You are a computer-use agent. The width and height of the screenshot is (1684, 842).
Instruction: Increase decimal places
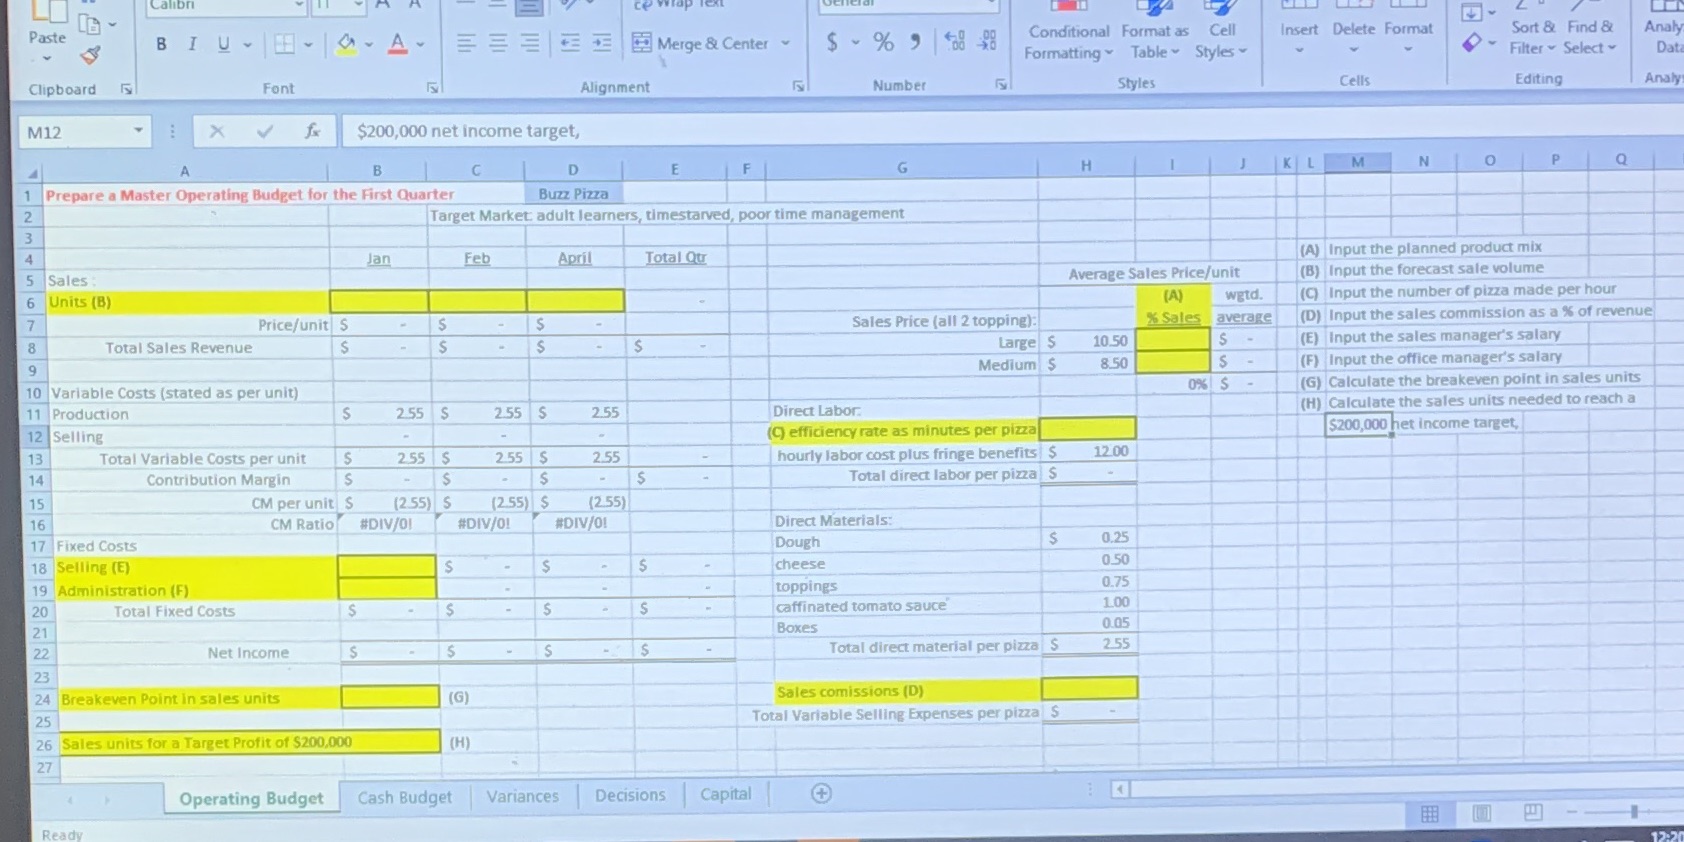[x=955, y=41]
